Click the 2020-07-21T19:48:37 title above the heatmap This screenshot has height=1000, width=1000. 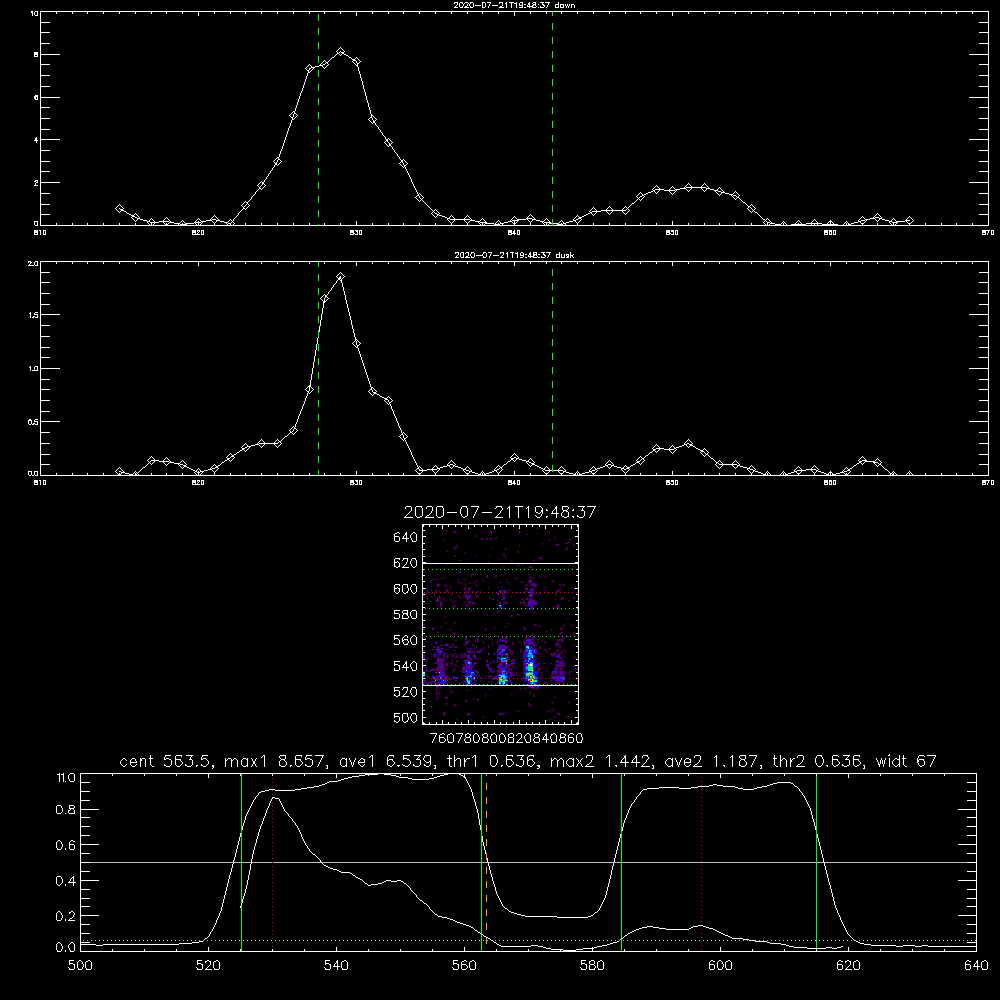[500, 512]
